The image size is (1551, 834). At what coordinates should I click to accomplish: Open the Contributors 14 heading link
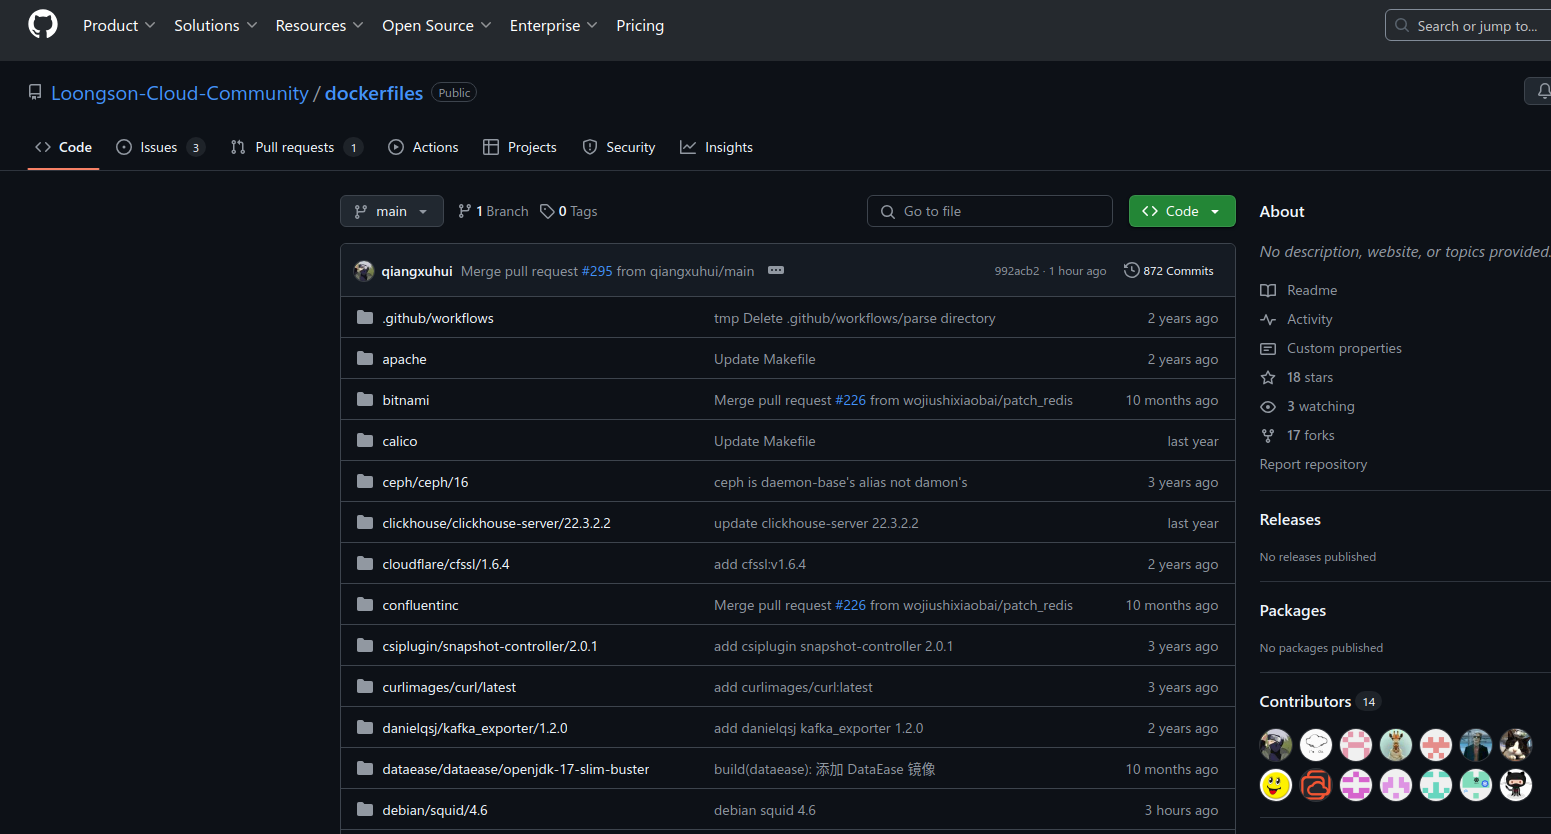1320,702
